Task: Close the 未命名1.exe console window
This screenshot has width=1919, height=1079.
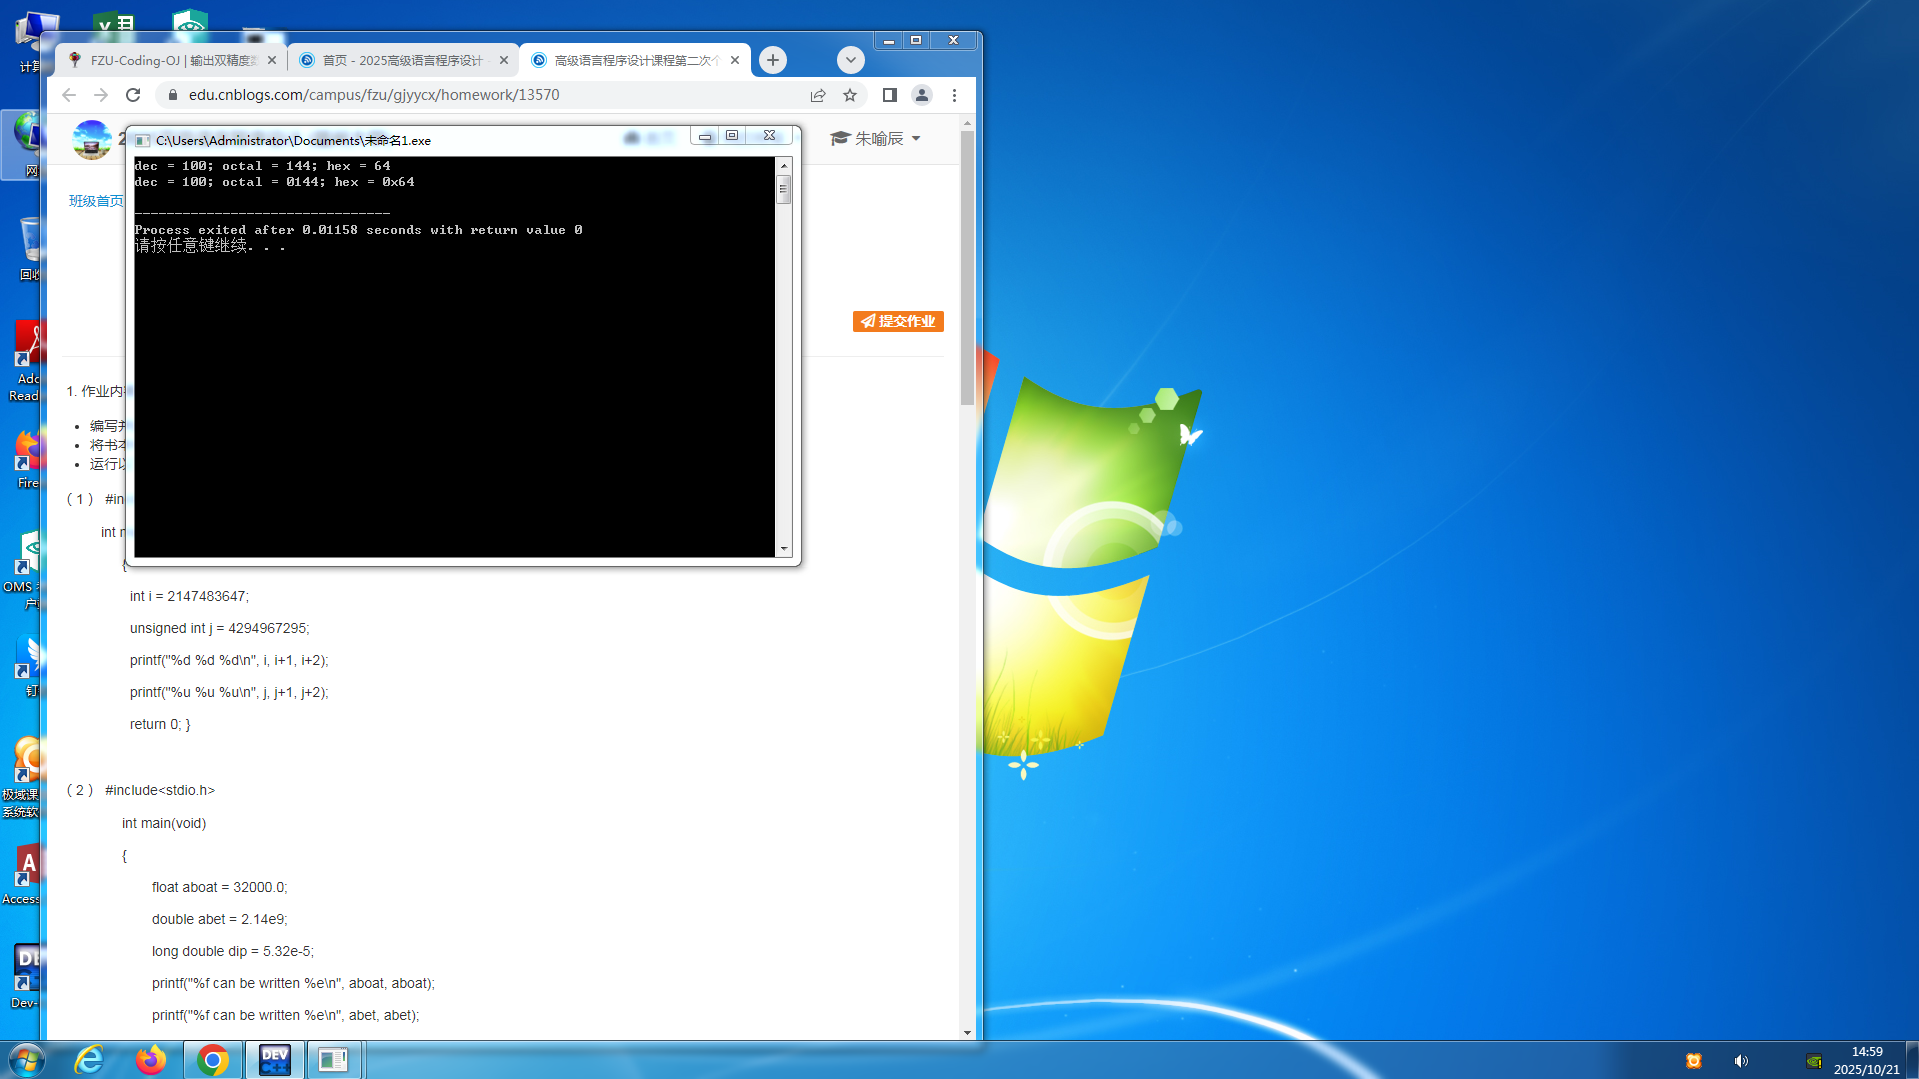Action: 769,135
